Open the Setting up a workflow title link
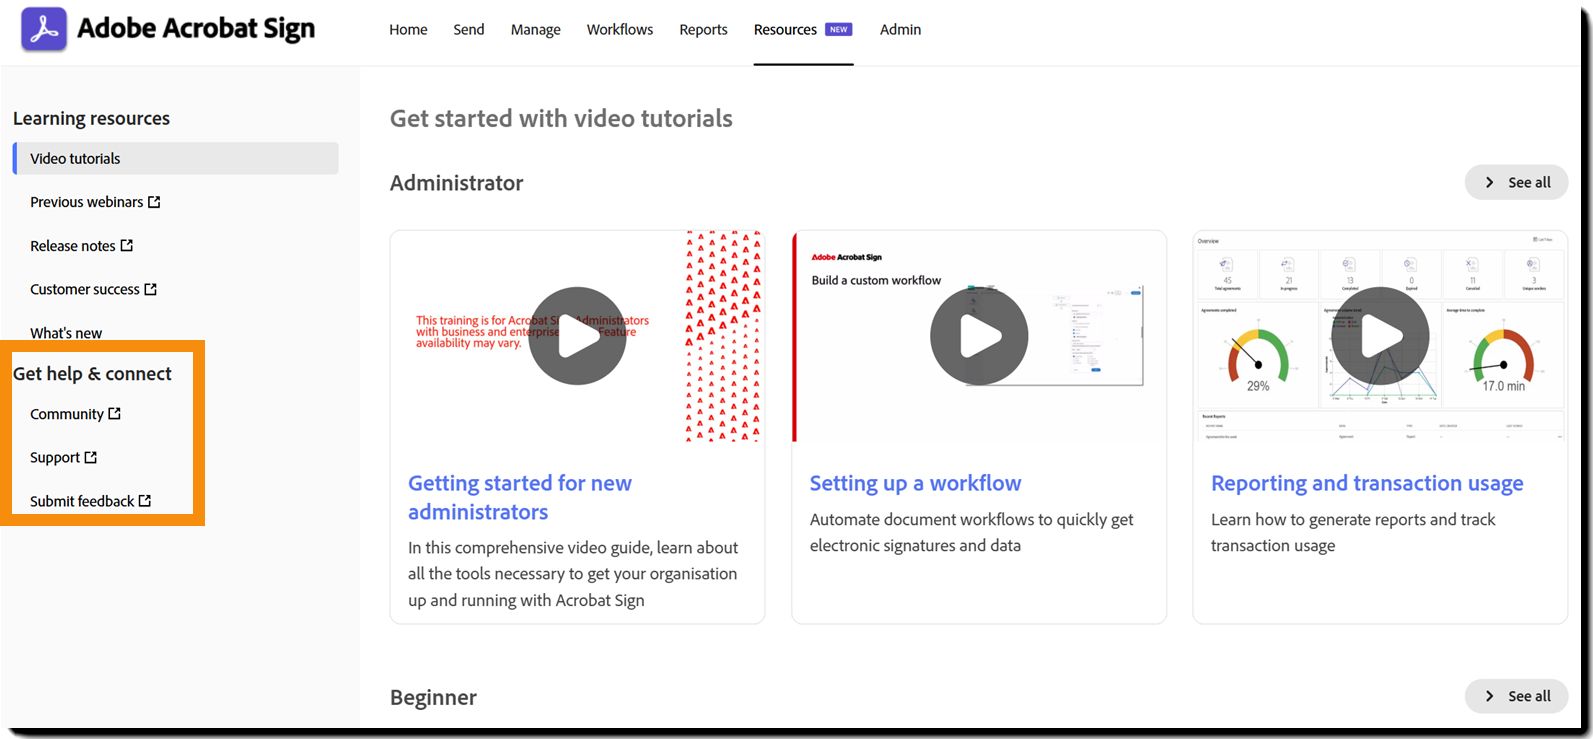1593x739 pixels. [915, 483]
